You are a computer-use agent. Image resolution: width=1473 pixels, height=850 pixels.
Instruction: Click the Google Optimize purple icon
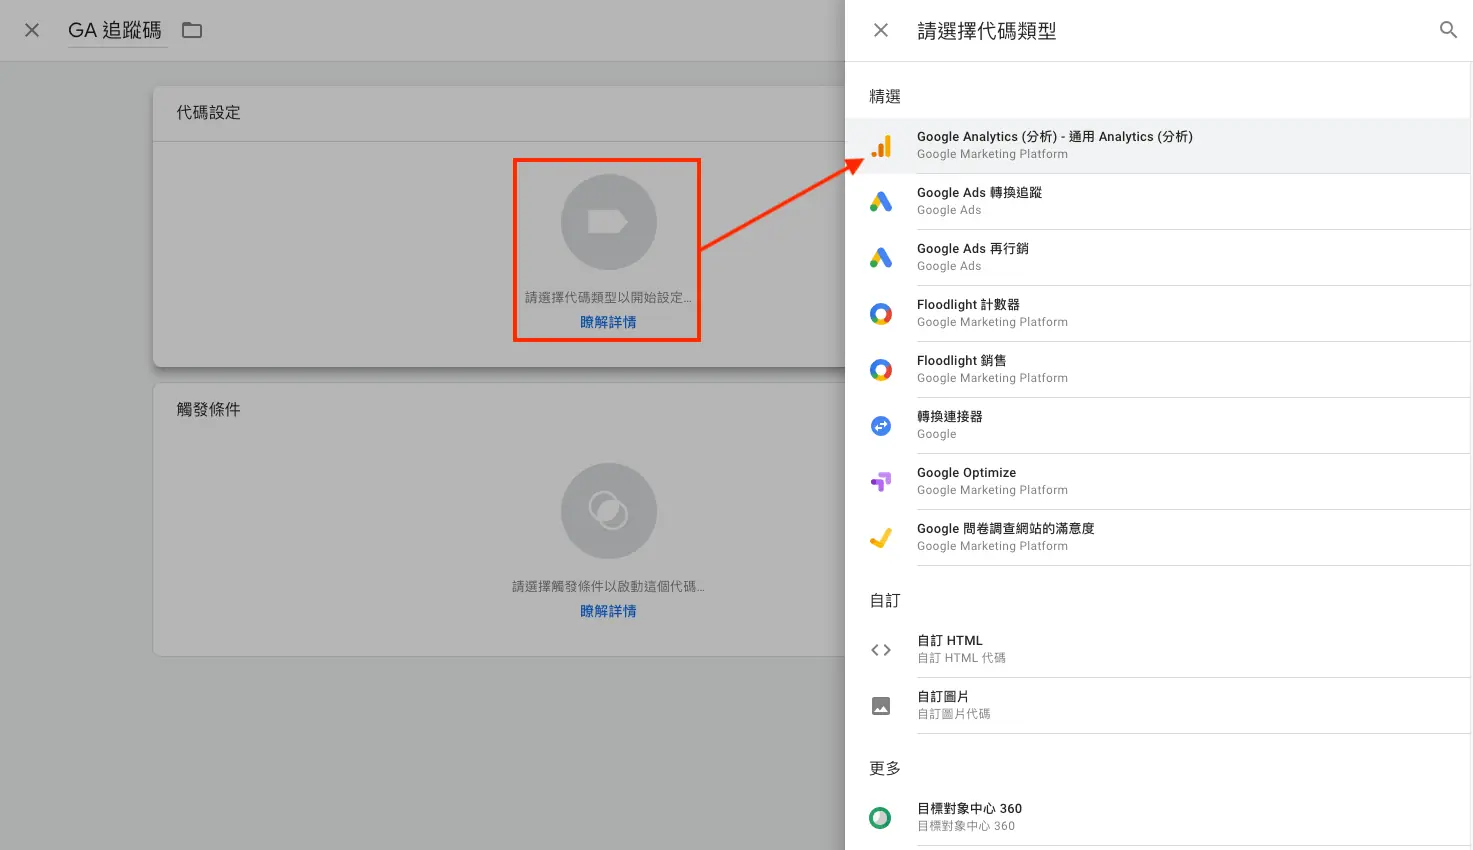pos(881,482)
